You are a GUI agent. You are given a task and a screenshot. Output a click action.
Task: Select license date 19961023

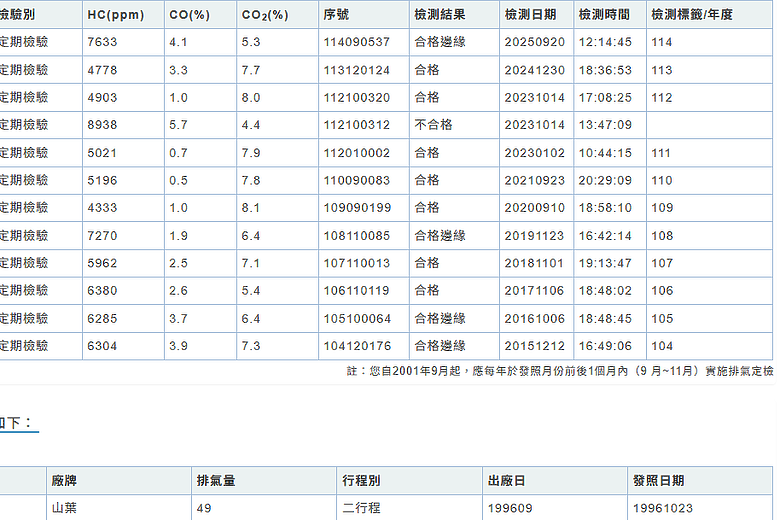coord(663,508)
